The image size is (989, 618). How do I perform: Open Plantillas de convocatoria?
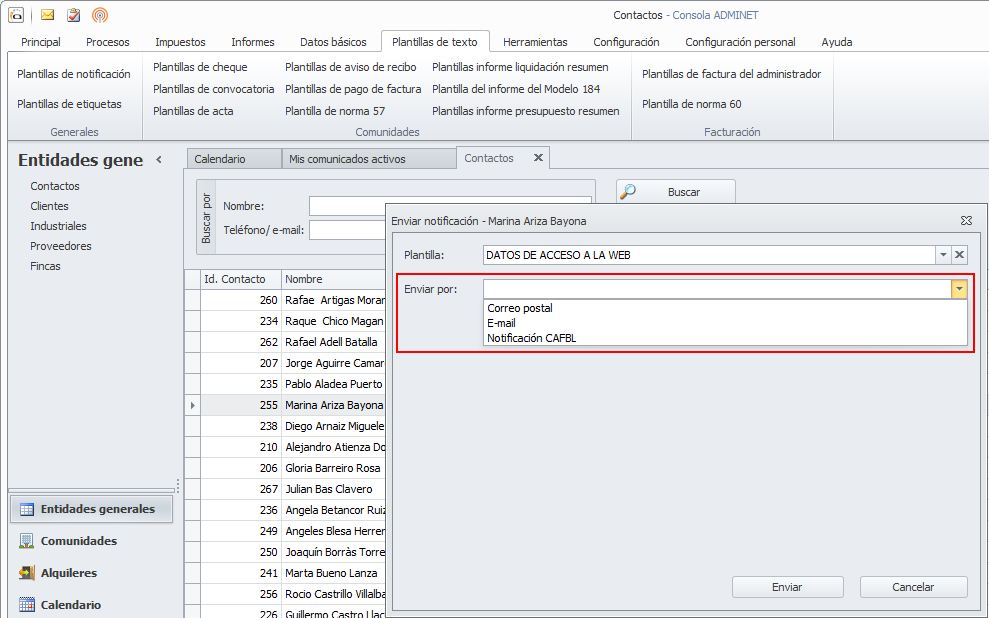click(214, 89)
